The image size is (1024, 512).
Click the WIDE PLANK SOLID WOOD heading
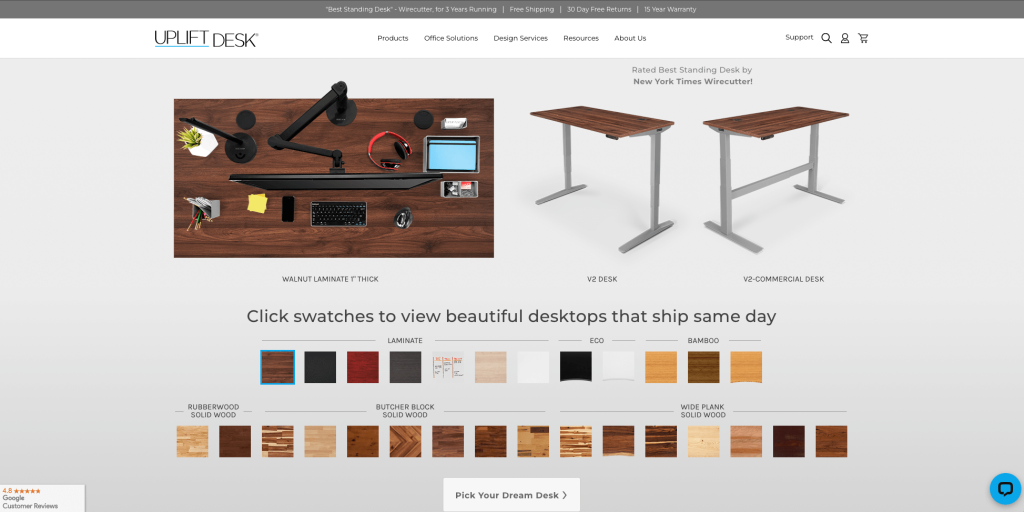click(703, 411)
